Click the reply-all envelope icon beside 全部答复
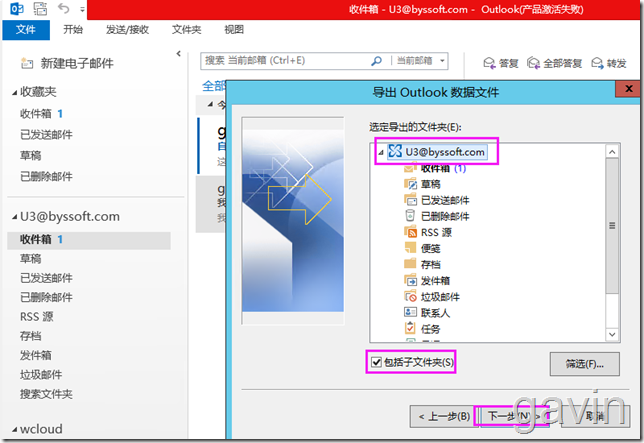The width and height of the screenshot is (644, 443). (x=534, y=63)
